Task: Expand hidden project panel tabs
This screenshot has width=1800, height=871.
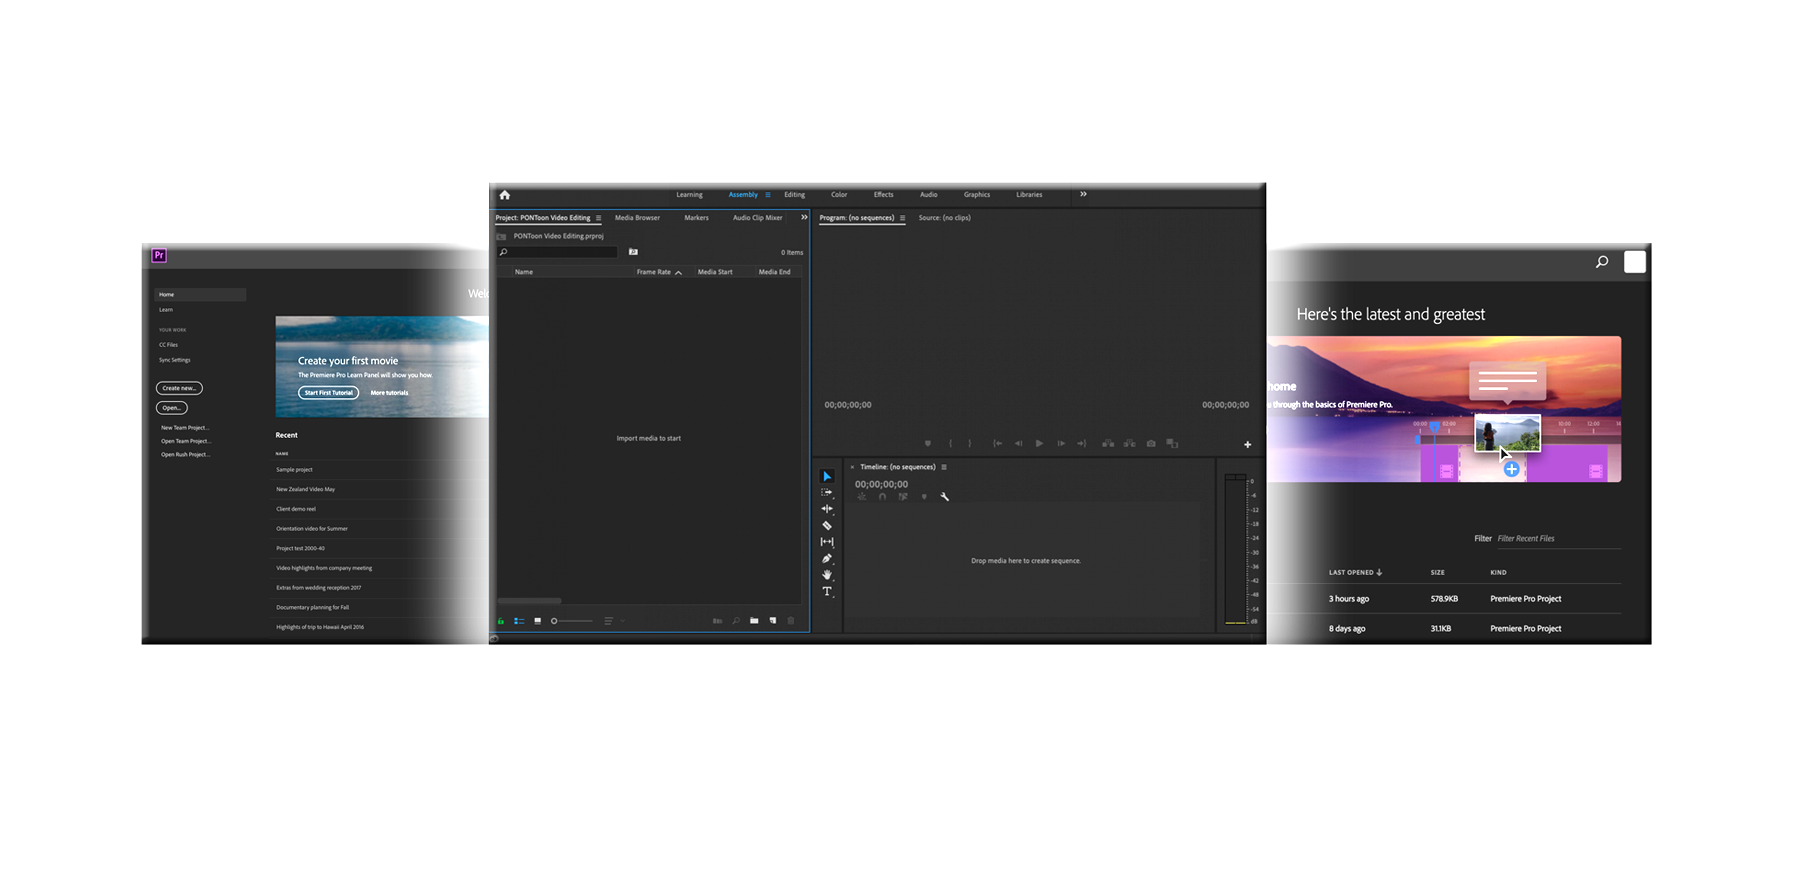Action: [804, 217]
